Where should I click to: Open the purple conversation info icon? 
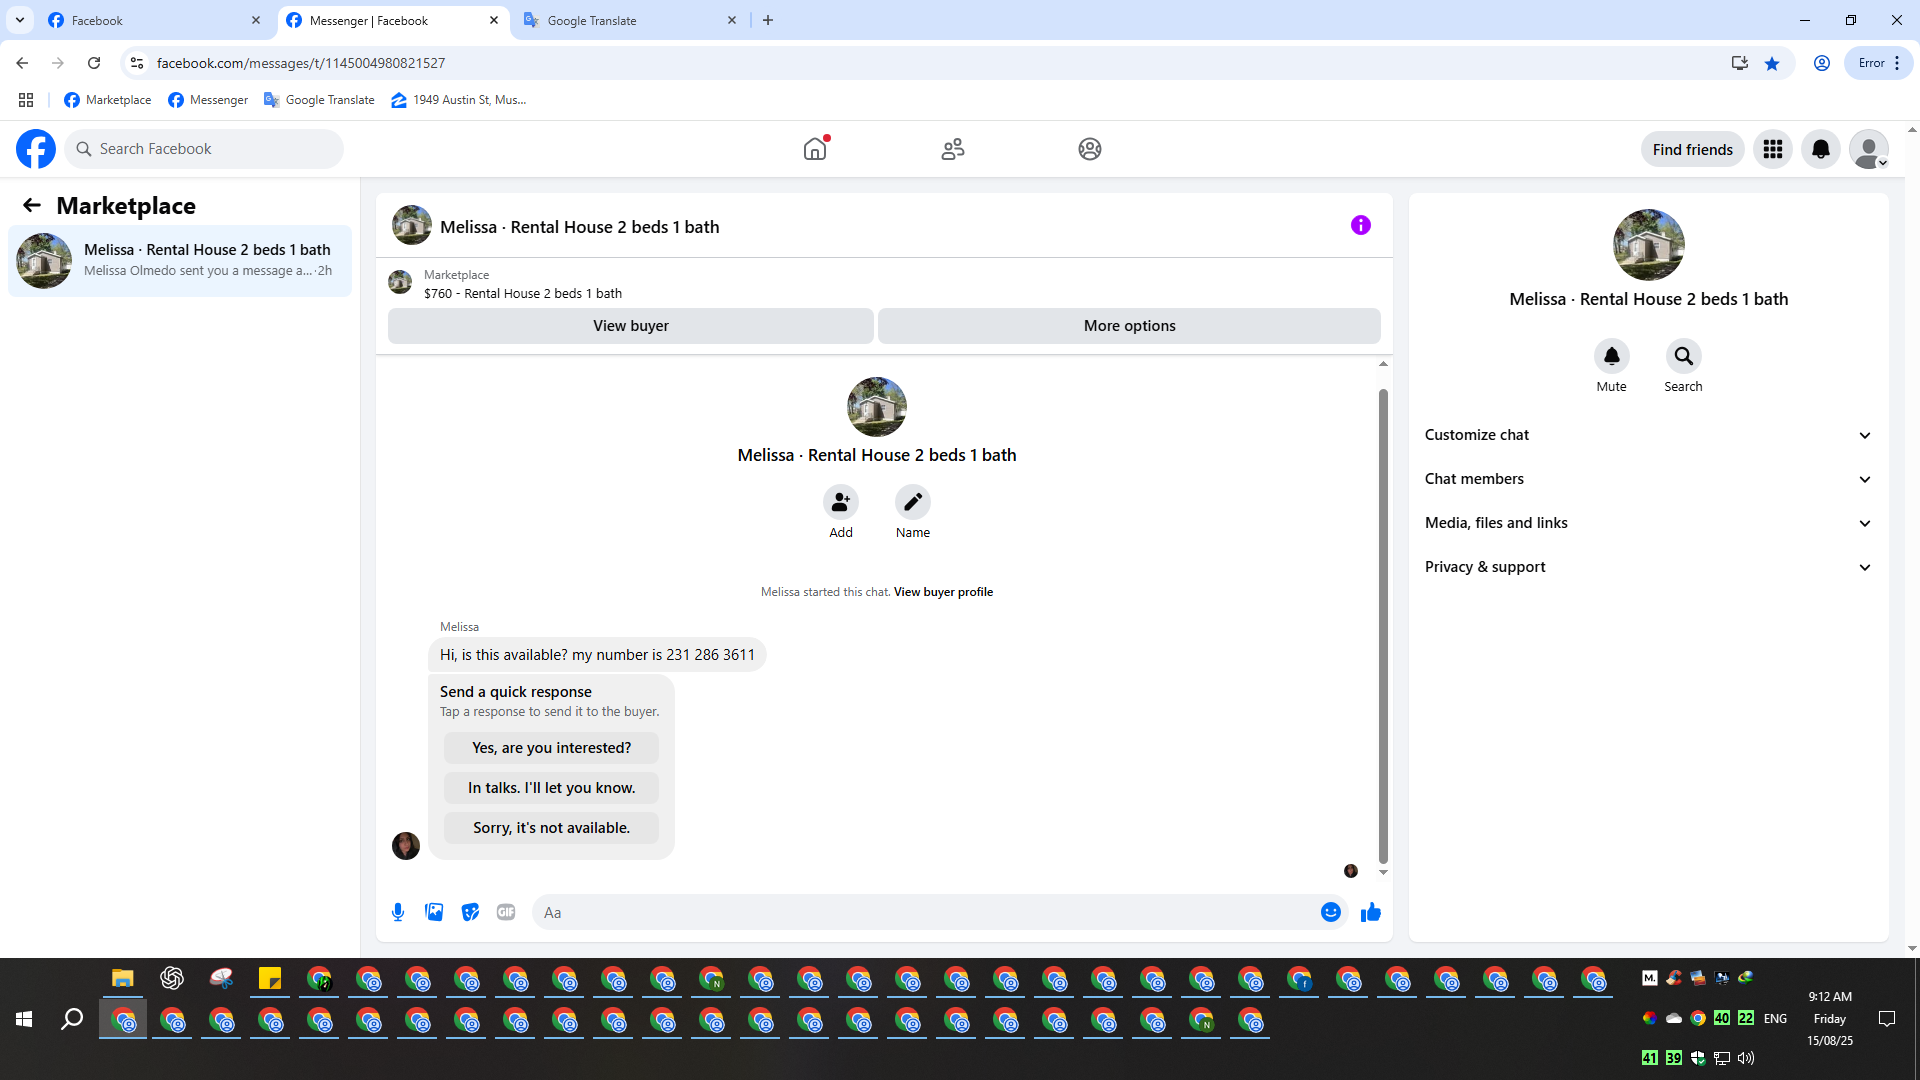1360,225
